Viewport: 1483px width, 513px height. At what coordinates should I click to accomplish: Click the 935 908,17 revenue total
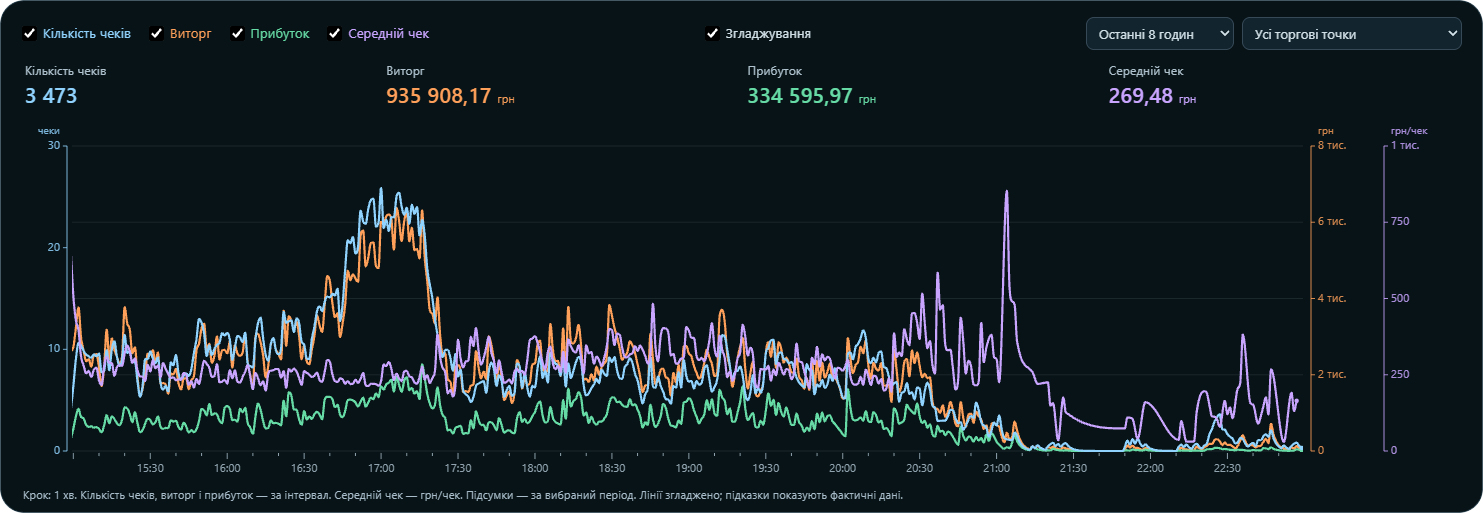[x=439, y=96]
